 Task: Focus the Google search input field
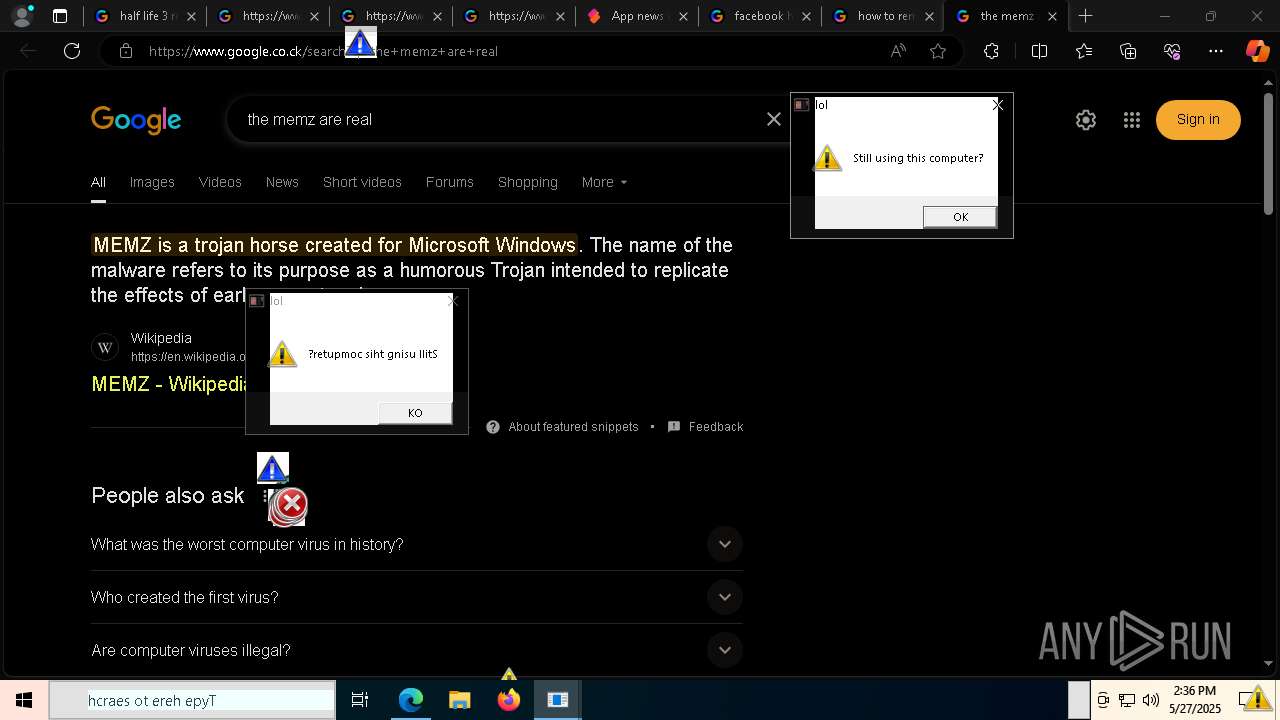click(x=500, y=119)
